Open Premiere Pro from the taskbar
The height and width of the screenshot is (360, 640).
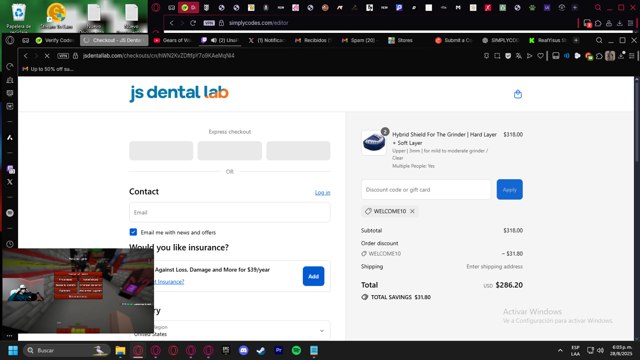[x=279, y=350]
